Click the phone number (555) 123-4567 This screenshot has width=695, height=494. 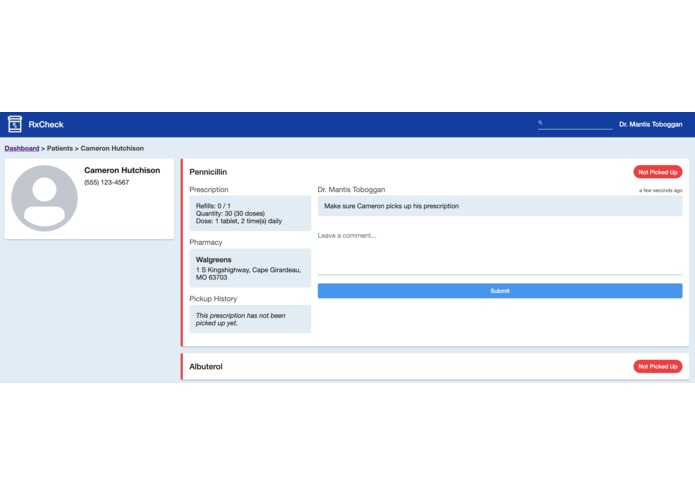(x=106, y=182)
